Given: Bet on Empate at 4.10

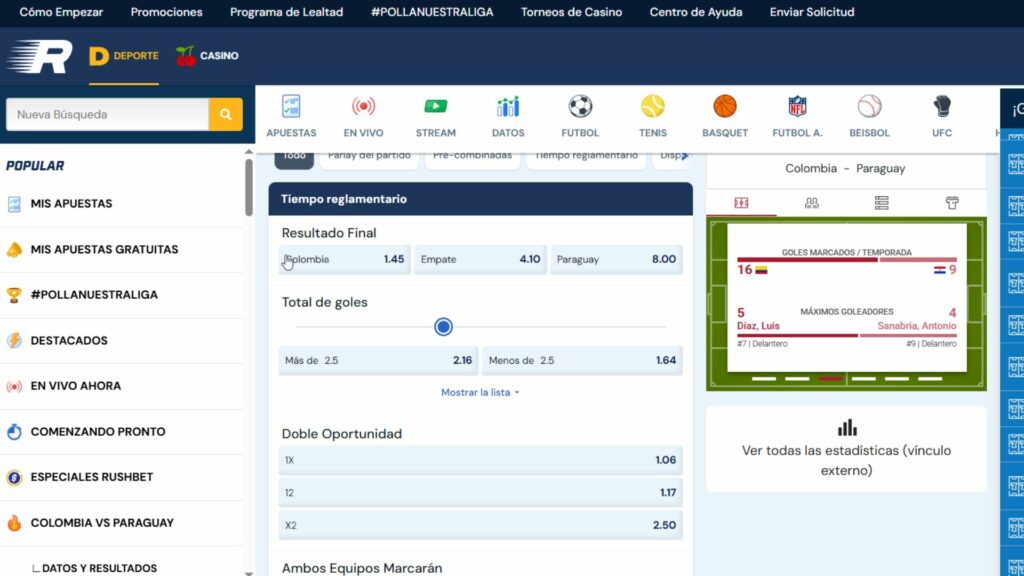Looking at the screenshot, I should tap(480, 259).
